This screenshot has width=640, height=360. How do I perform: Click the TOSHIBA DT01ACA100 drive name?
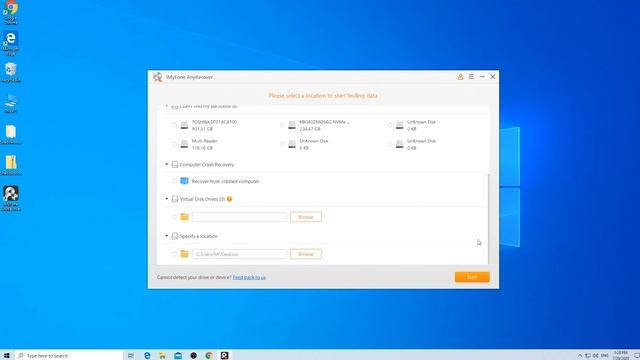pos(214,122)
